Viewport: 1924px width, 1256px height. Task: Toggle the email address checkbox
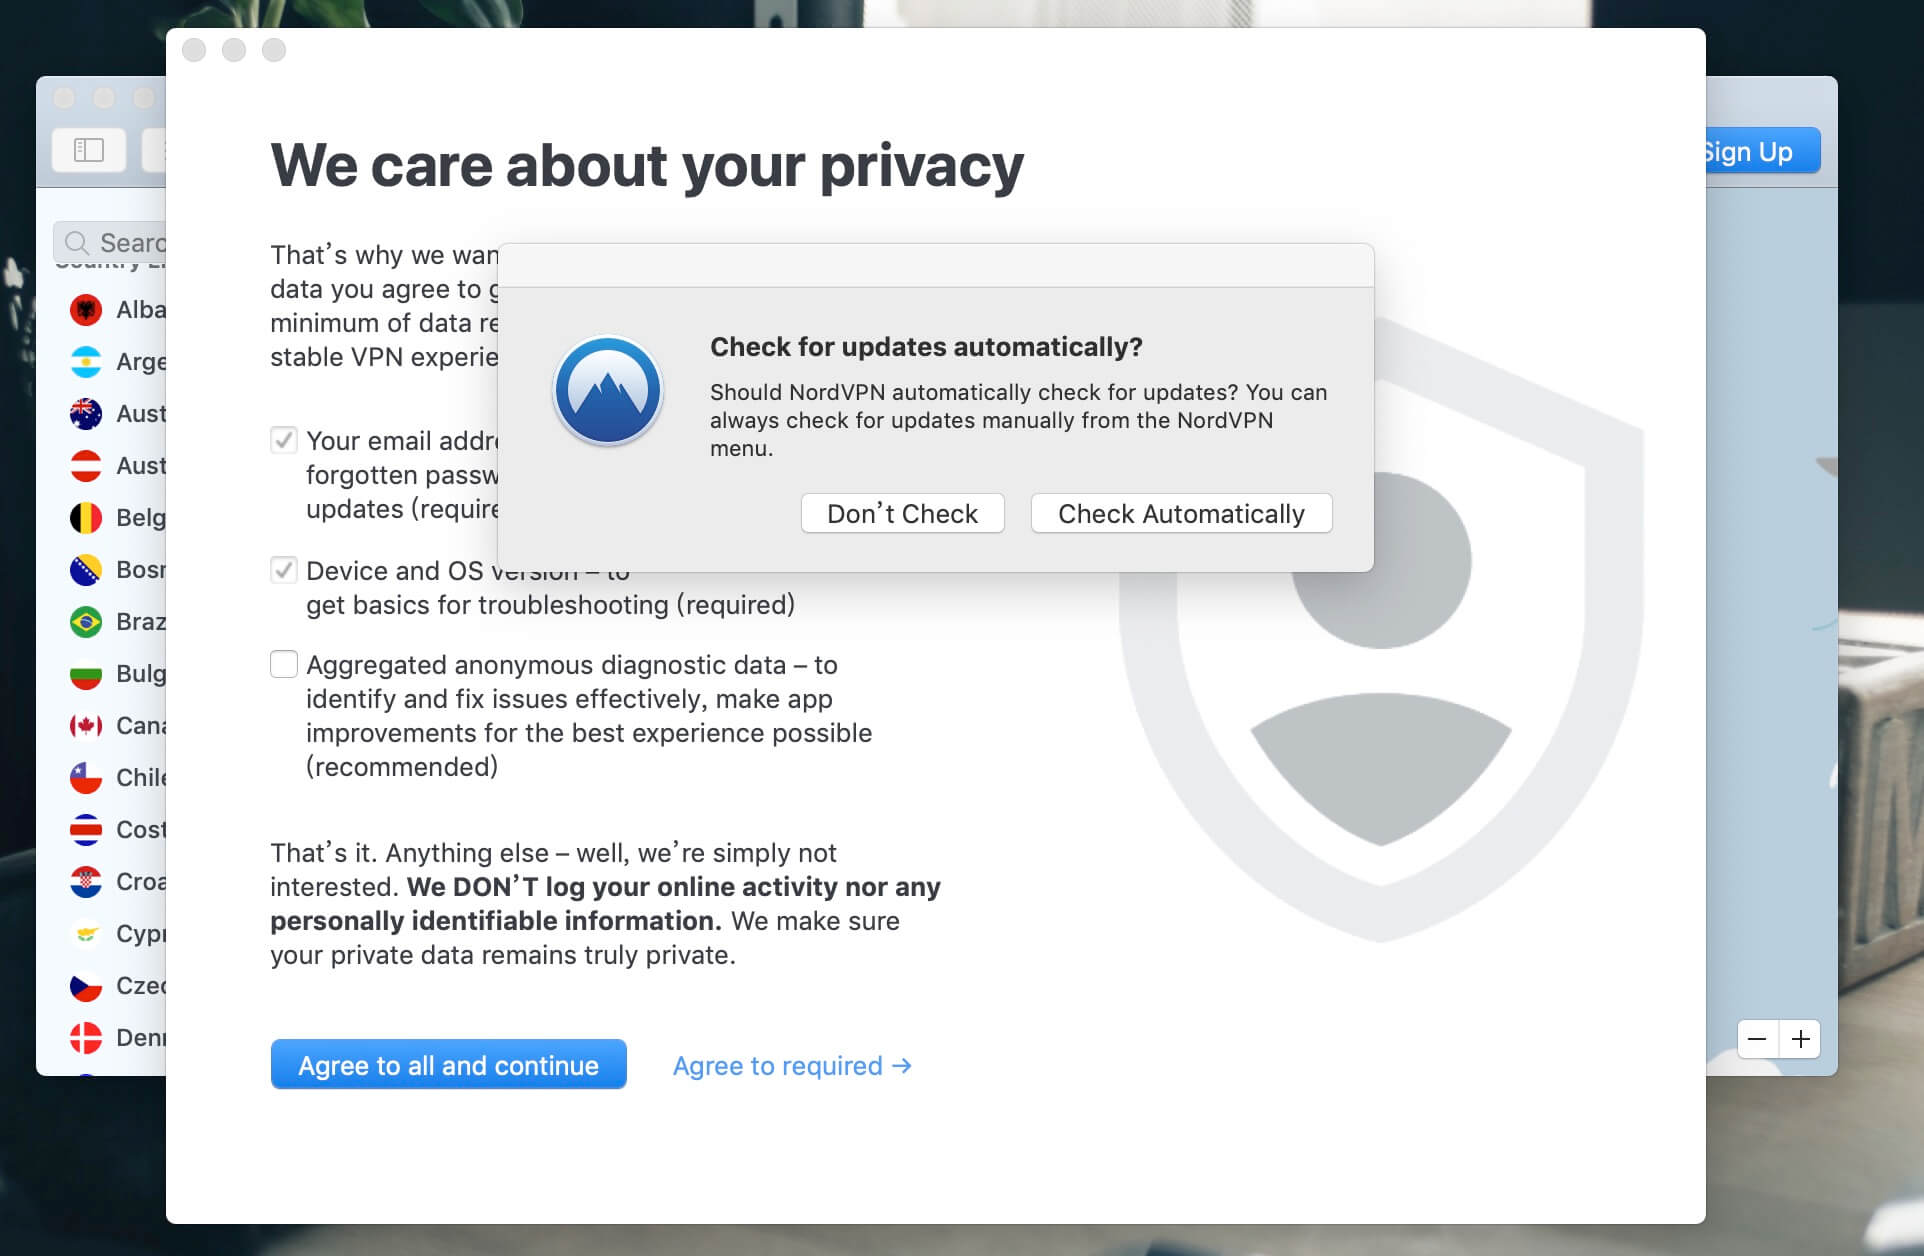[x=284, y=440]
